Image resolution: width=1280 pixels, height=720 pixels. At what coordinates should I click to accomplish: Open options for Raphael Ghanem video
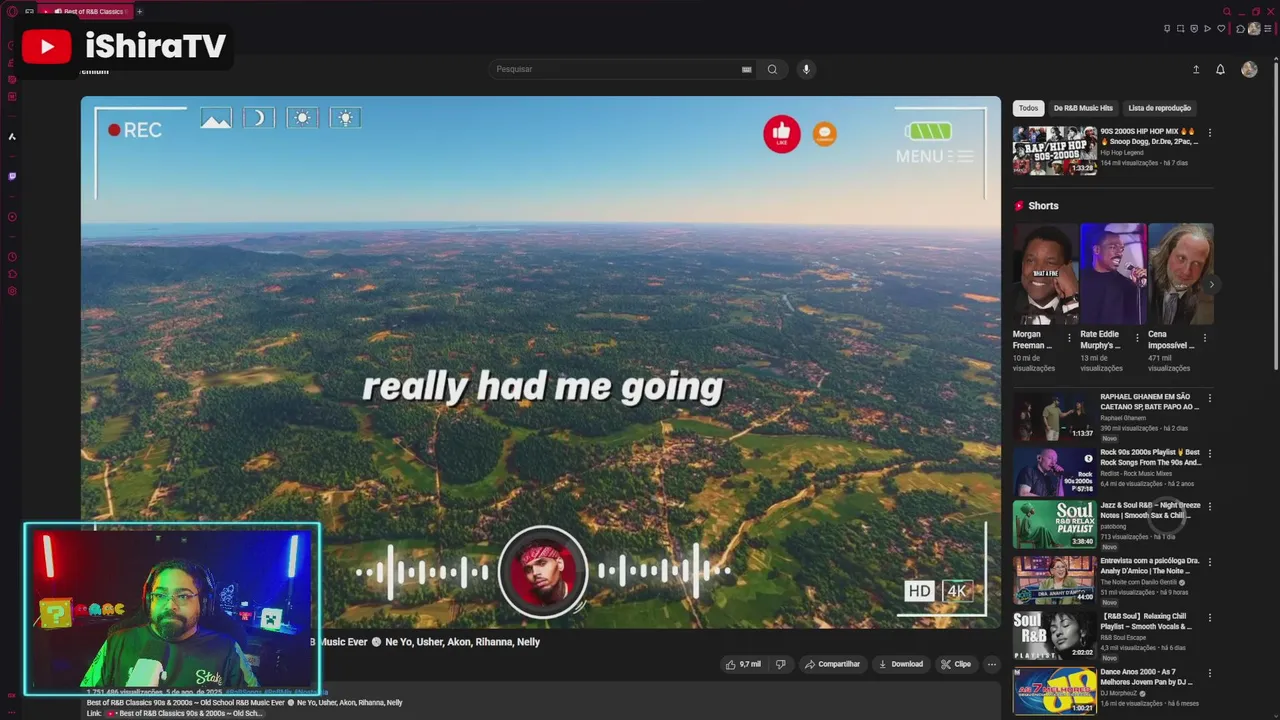pos(1210,398)
